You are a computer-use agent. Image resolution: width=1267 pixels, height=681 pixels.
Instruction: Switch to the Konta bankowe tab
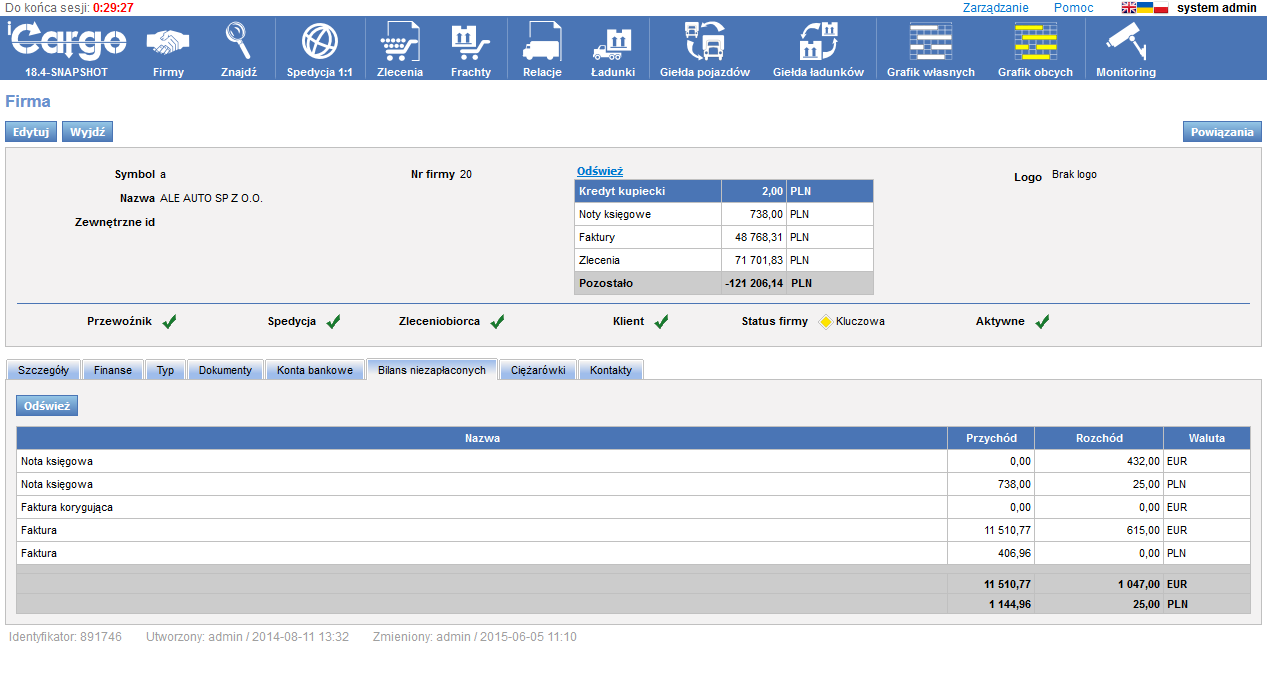pyautogui.click(x=315, y=370)
